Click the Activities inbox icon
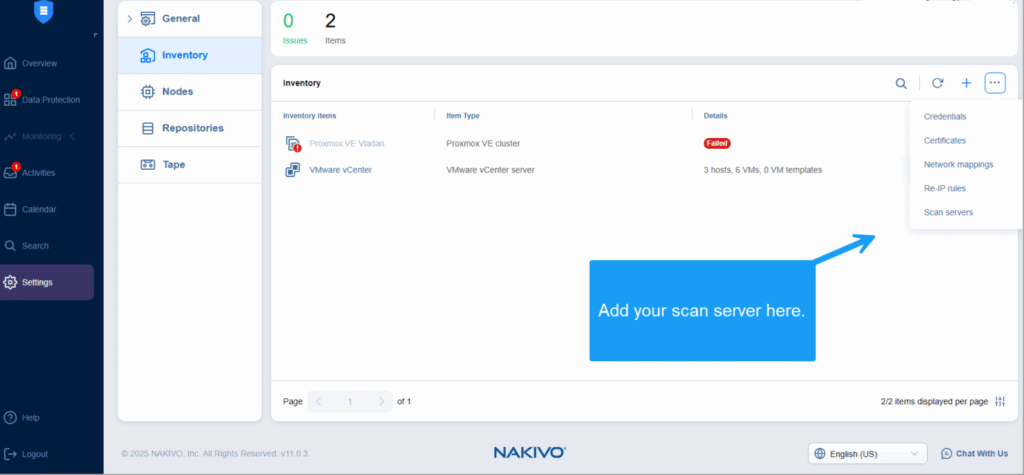The width and height of the screenshot is (1024, 475). pyautogui.click(x=10, y=173)
